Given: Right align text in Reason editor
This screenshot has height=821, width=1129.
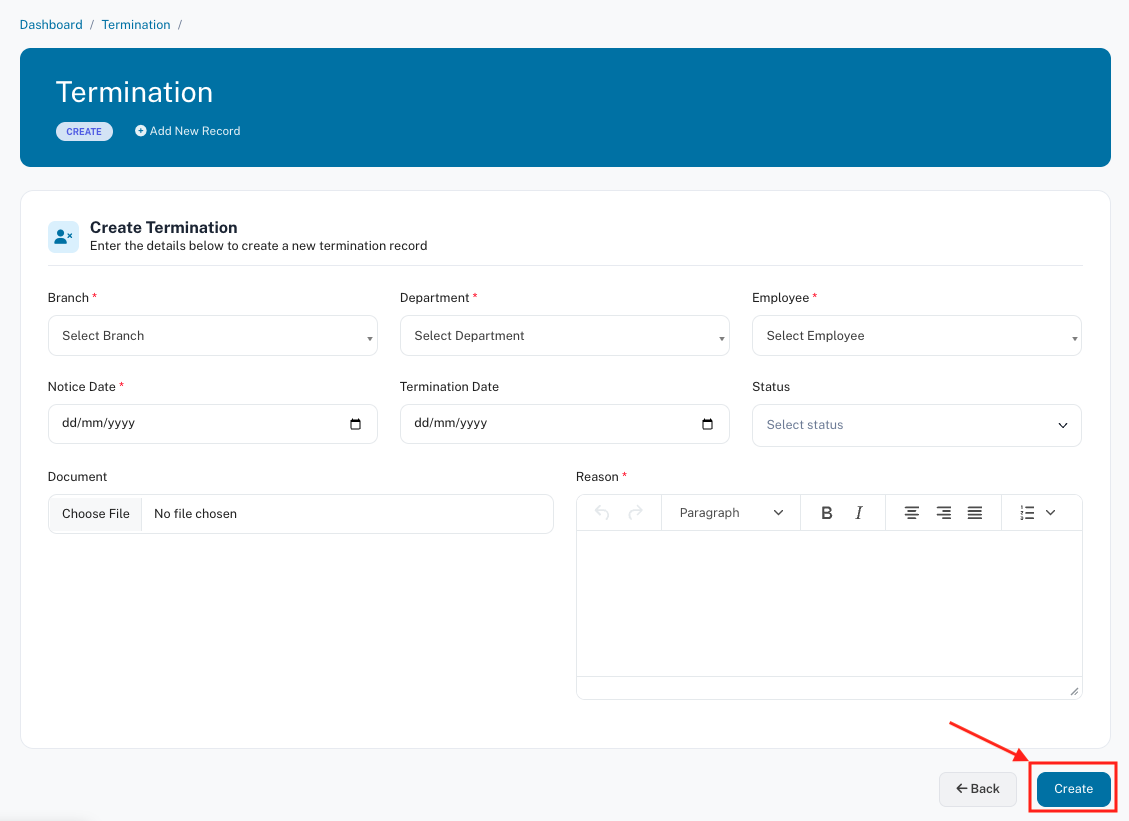Looking at the screenshot, I should pos(943,513).
